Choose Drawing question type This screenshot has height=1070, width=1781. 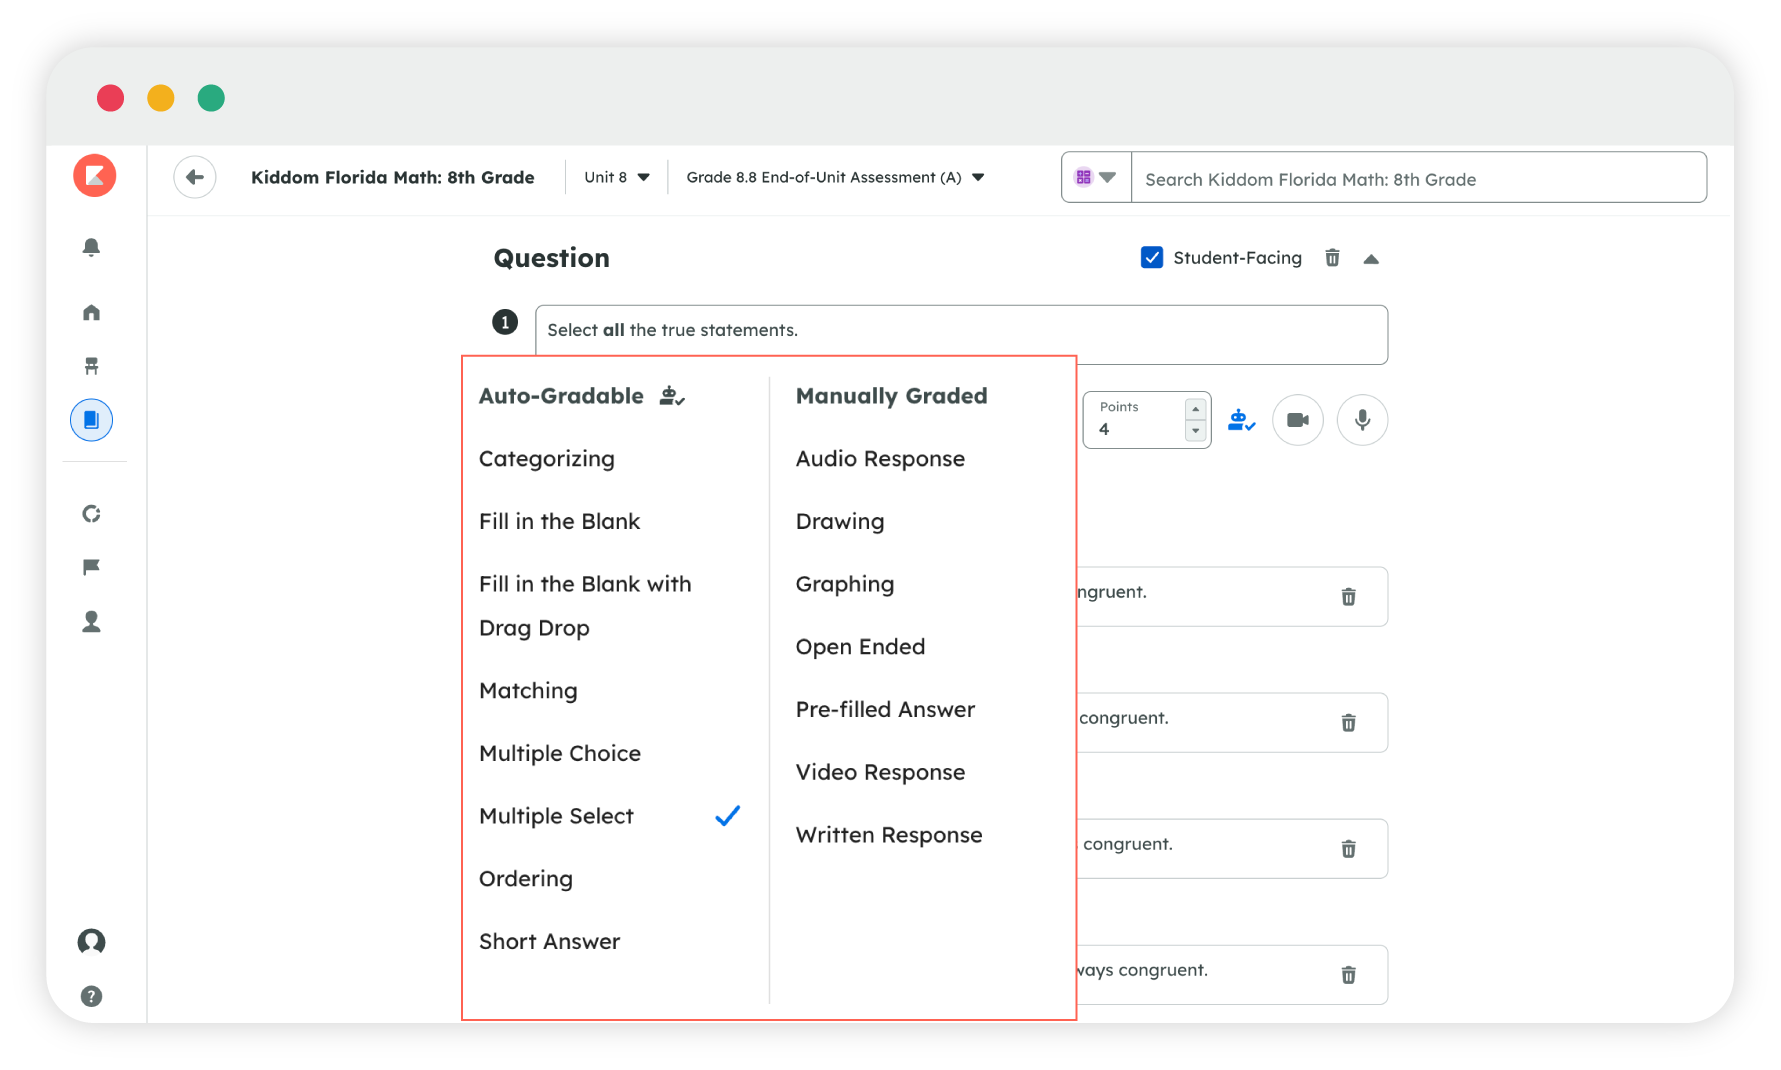coord(840,521)
